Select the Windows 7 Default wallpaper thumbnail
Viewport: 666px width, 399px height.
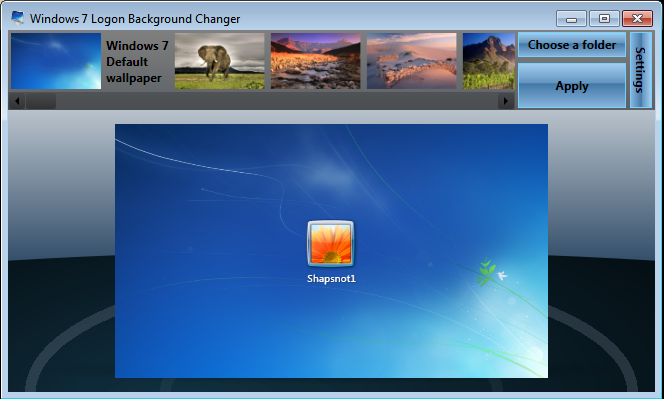click(56, 61)
